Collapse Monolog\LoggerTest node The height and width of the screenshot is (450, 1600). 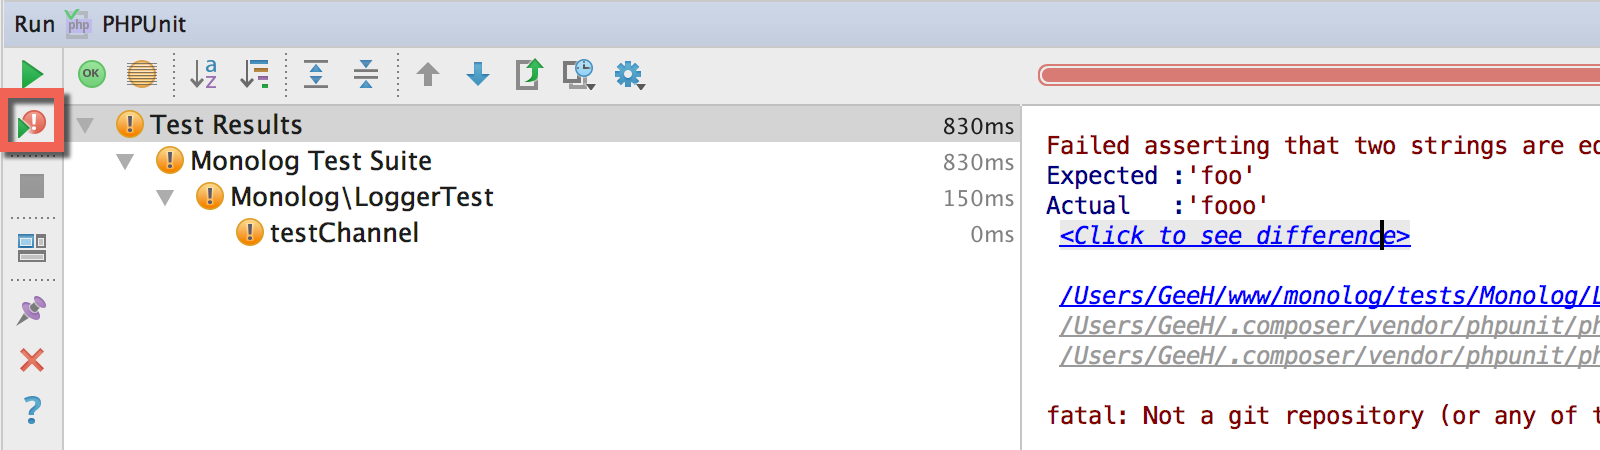[x=165, y=197]
